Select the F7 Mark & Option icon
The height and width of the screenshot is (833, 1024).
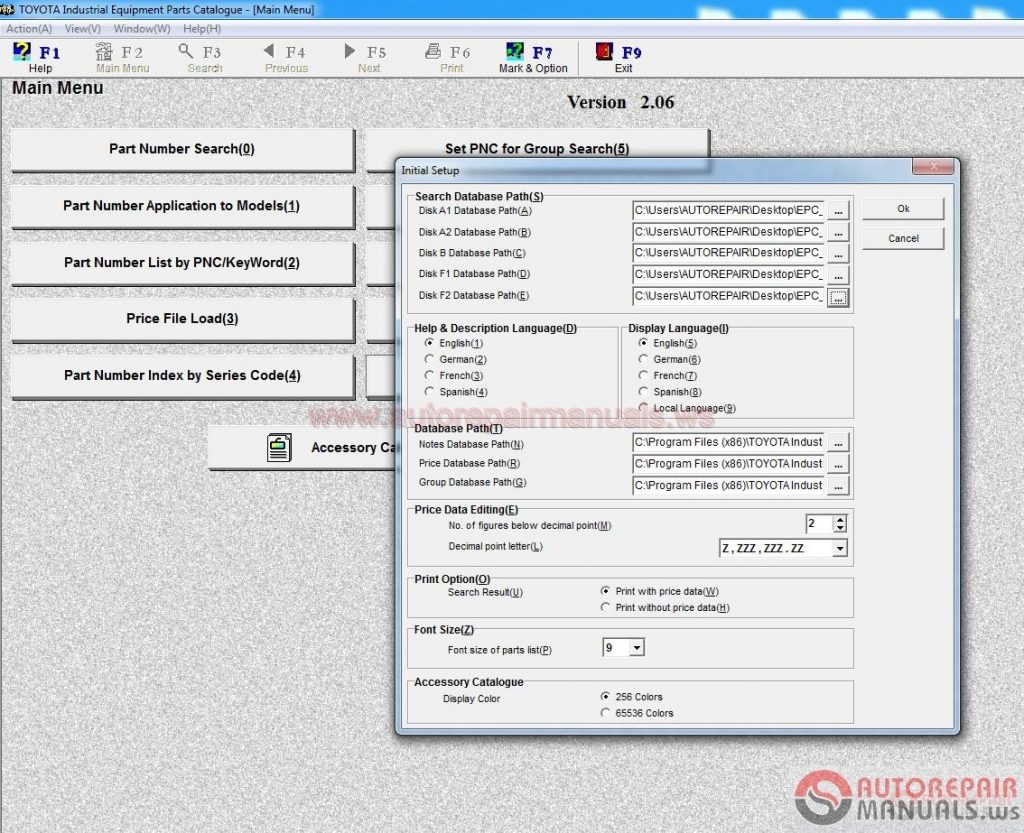tap(530, 55)
